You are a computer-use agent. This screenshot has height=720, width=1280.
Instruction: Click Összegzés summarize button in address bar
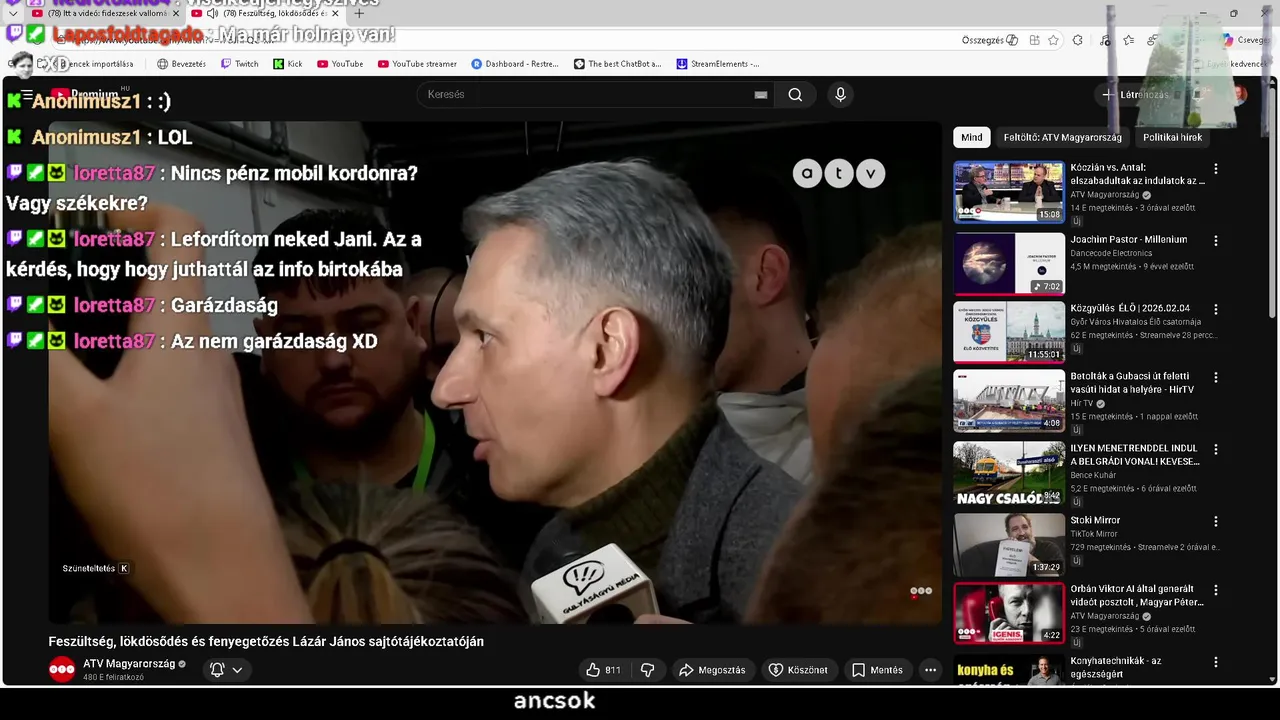coord(989,40)
